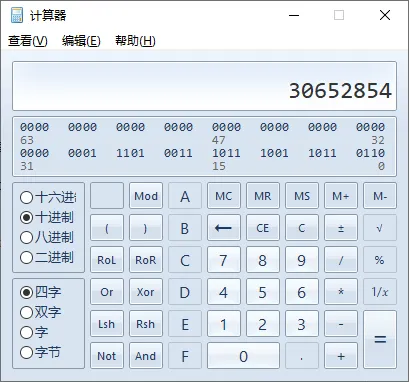Image resolution: width=409 pixels, height=382 pixels.
Task: Toggle bit group 0011 in the binary panel
Action: click(x=178, y=153)
